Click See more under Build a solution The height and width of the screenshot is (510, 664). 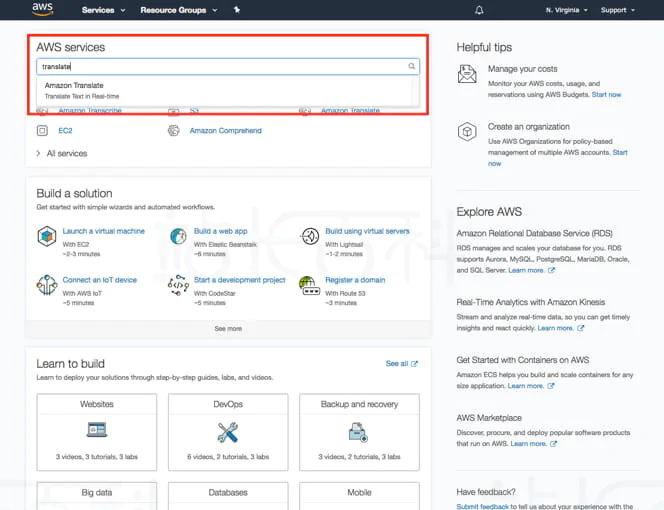[228, 328]
